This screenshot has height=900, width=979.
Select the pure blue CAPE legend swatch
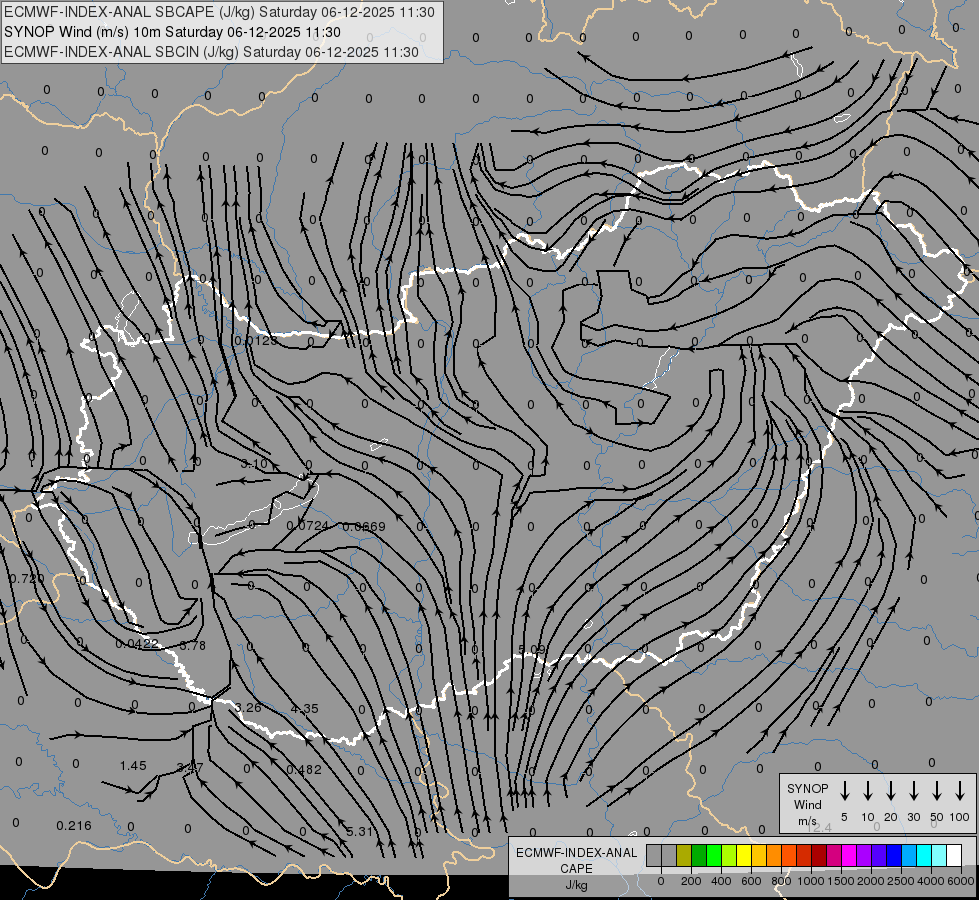click(x=893, y=855)
